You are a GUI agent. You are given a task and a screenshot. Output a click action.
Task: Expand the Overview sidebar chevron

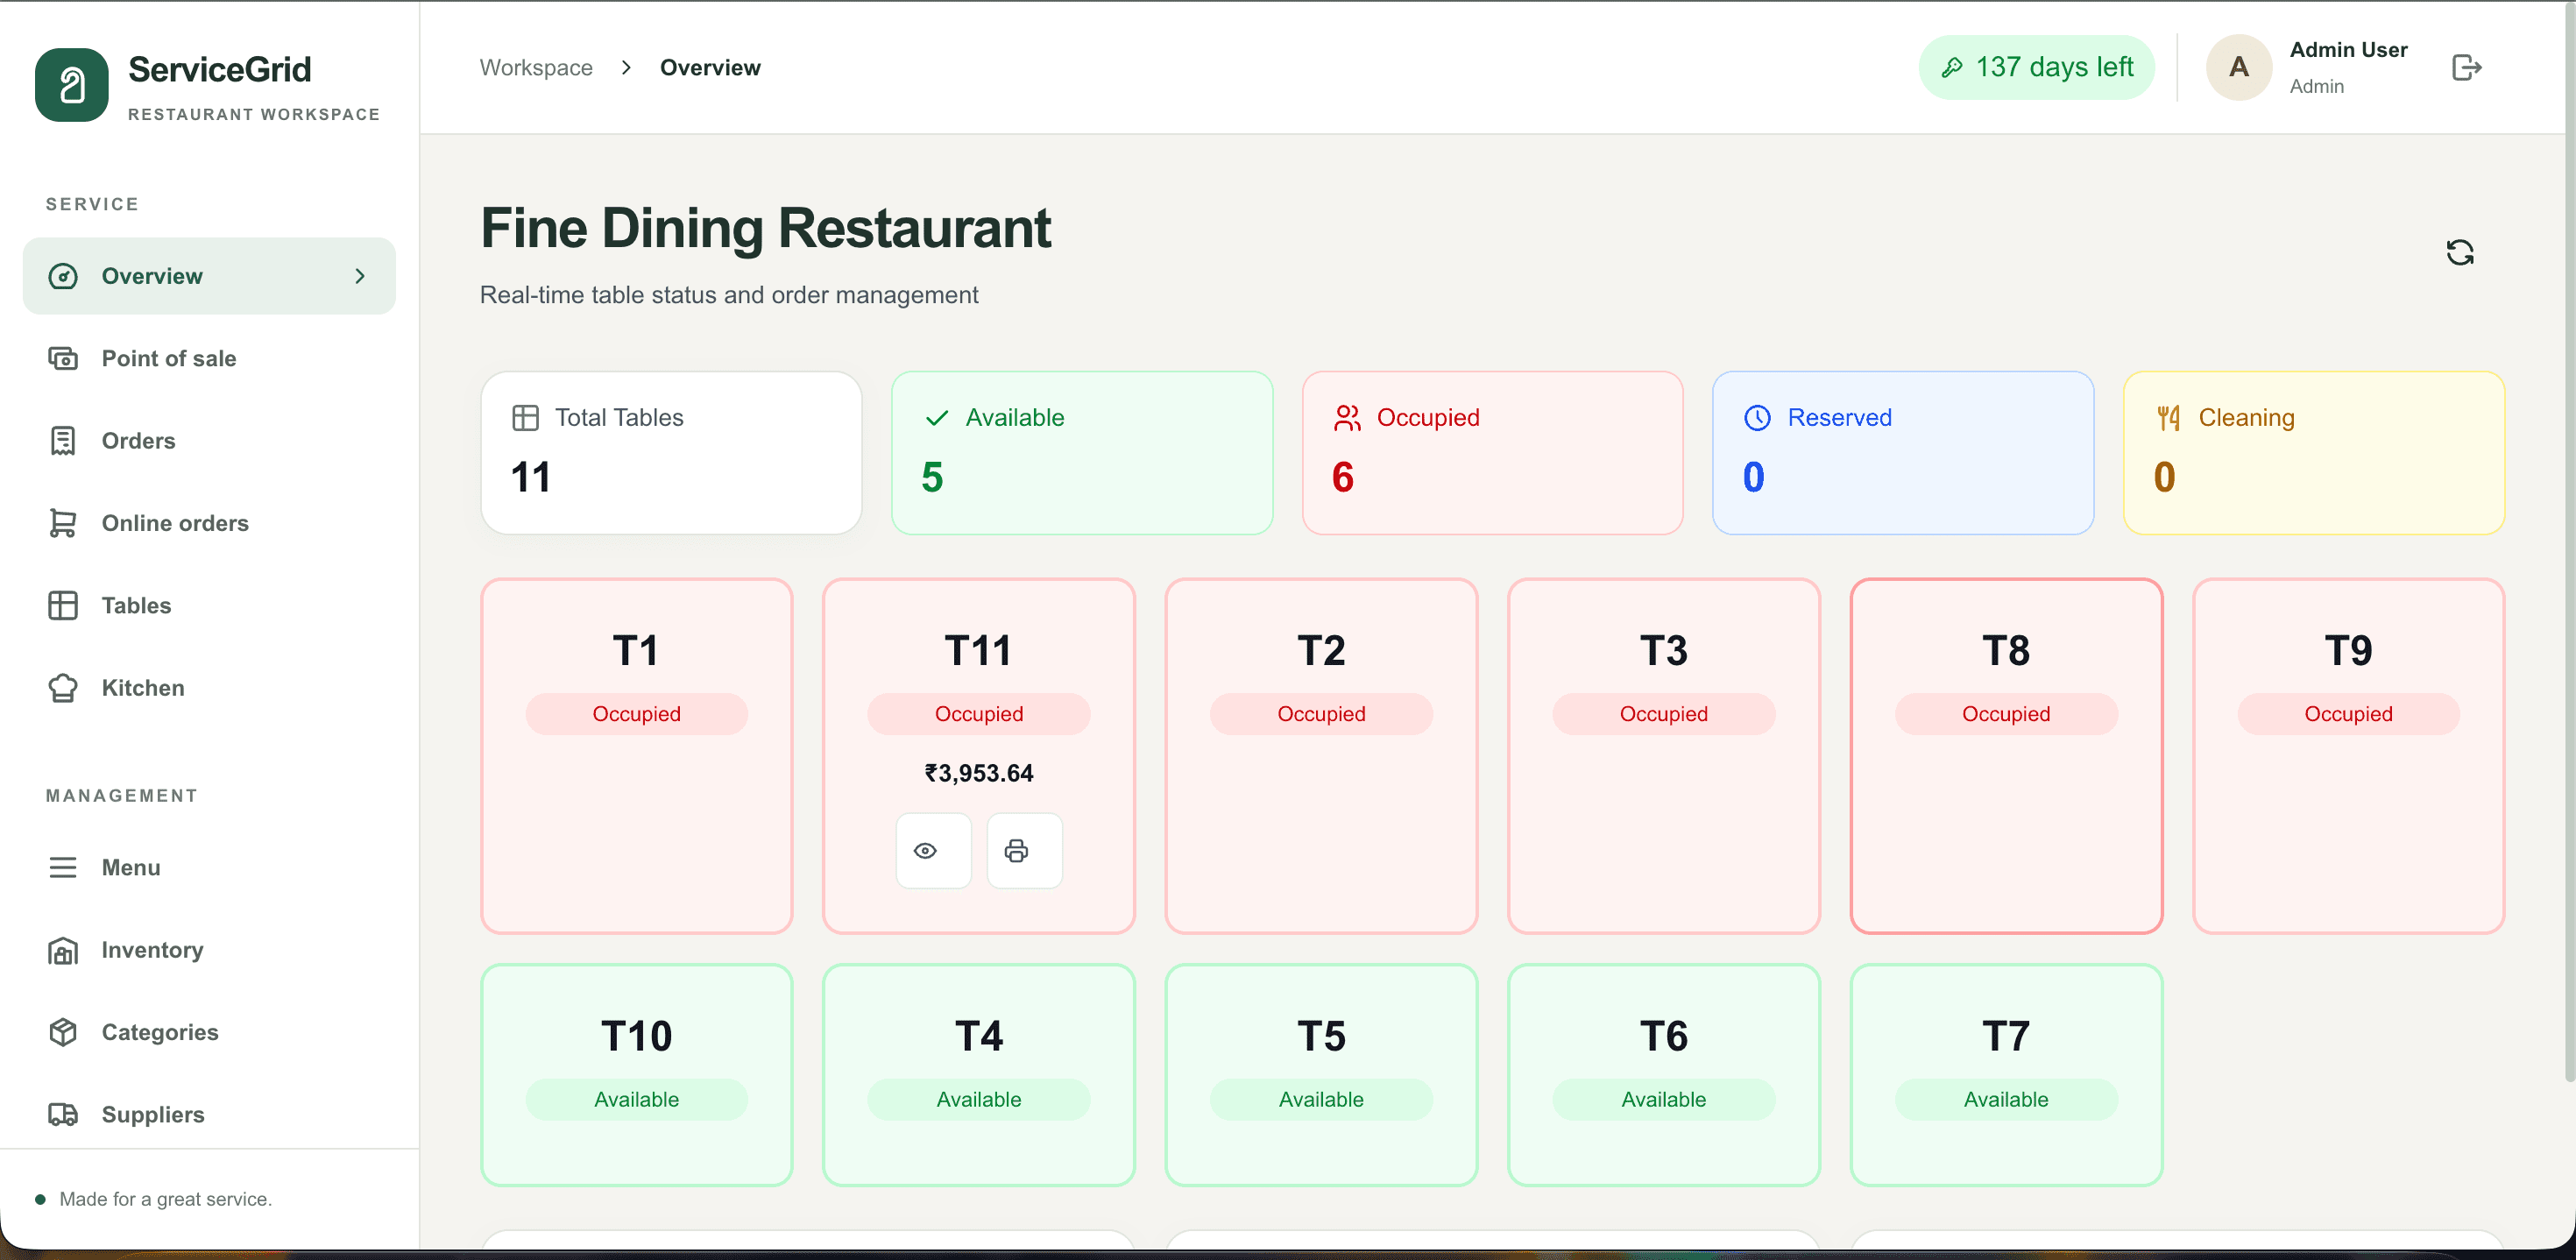[360, 276]
